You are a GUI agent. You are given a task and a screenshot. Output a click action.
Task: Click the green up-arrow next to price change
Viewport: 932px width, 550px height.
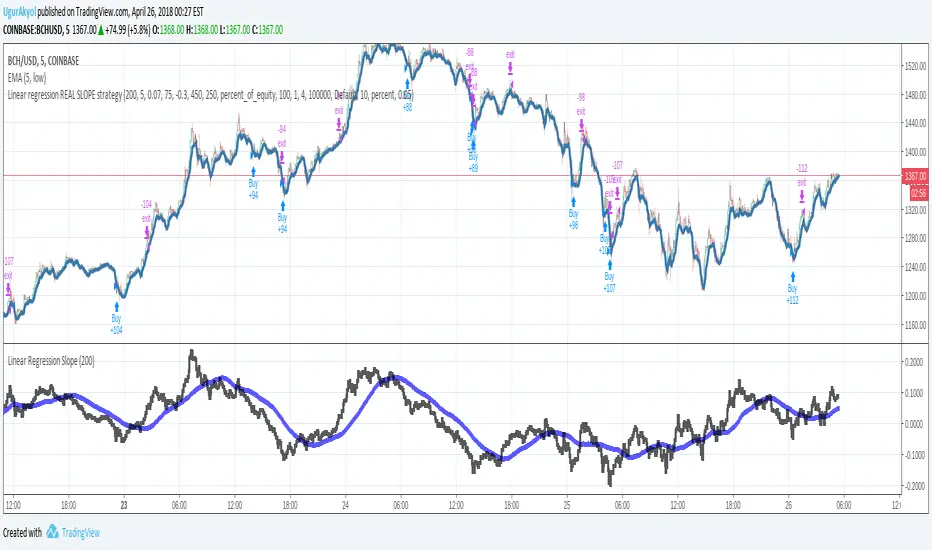(101, 30)
